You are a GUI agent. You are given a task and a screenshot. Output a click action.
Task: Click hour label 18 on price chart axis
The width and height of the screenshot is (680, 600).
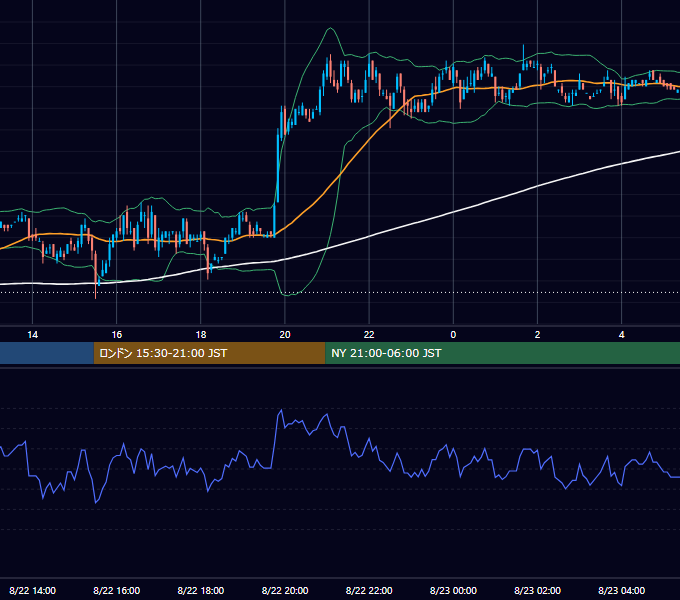click(x=201, y=335)
